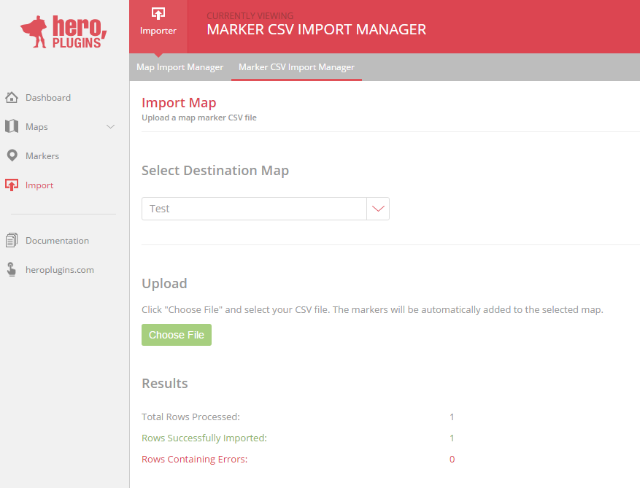Click the Maps menu label

point(37,127)
